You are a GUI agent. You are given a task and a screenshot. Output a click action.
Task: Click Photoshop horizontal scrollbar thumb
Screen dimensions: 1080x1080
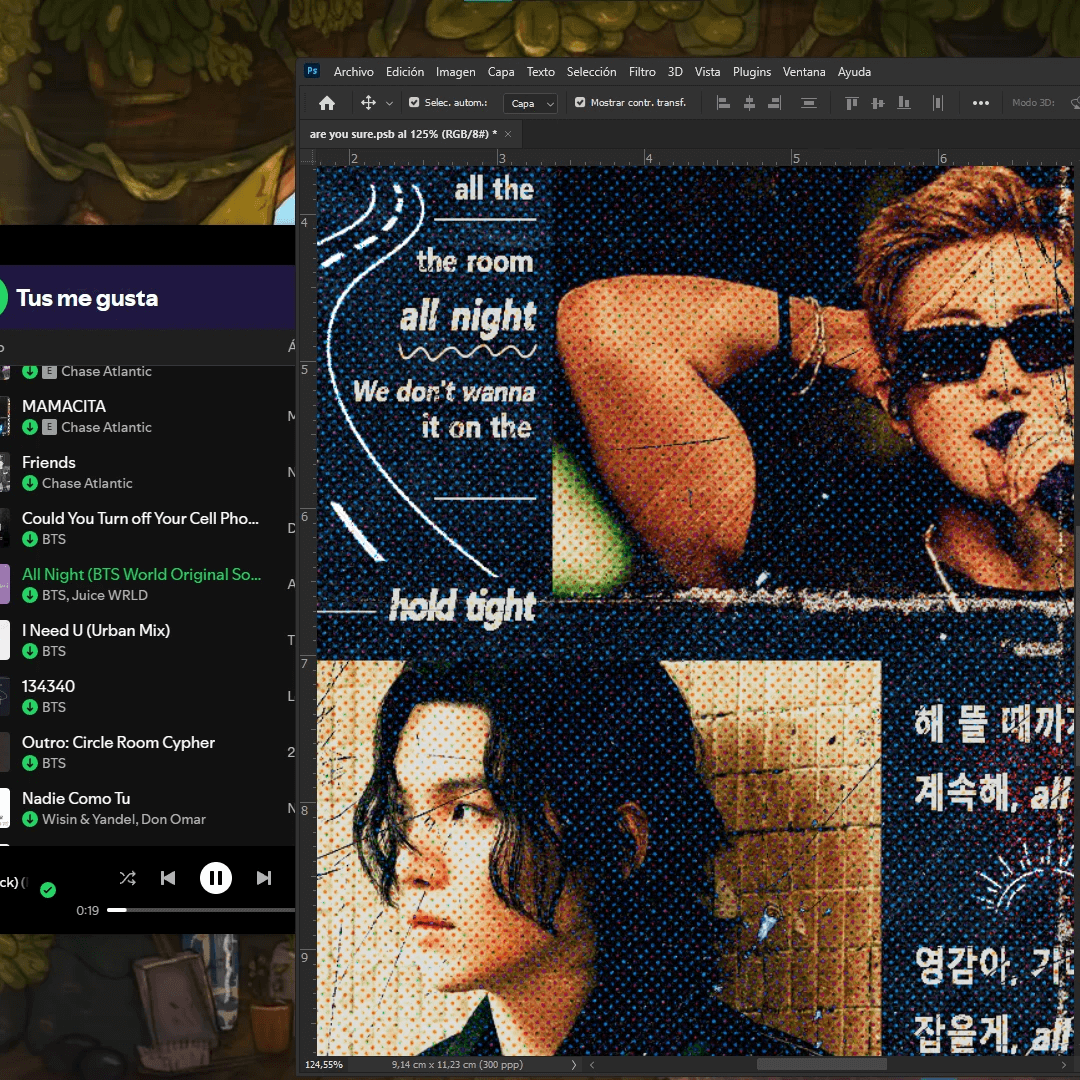pyautogui.click(x=820, y=1064)
